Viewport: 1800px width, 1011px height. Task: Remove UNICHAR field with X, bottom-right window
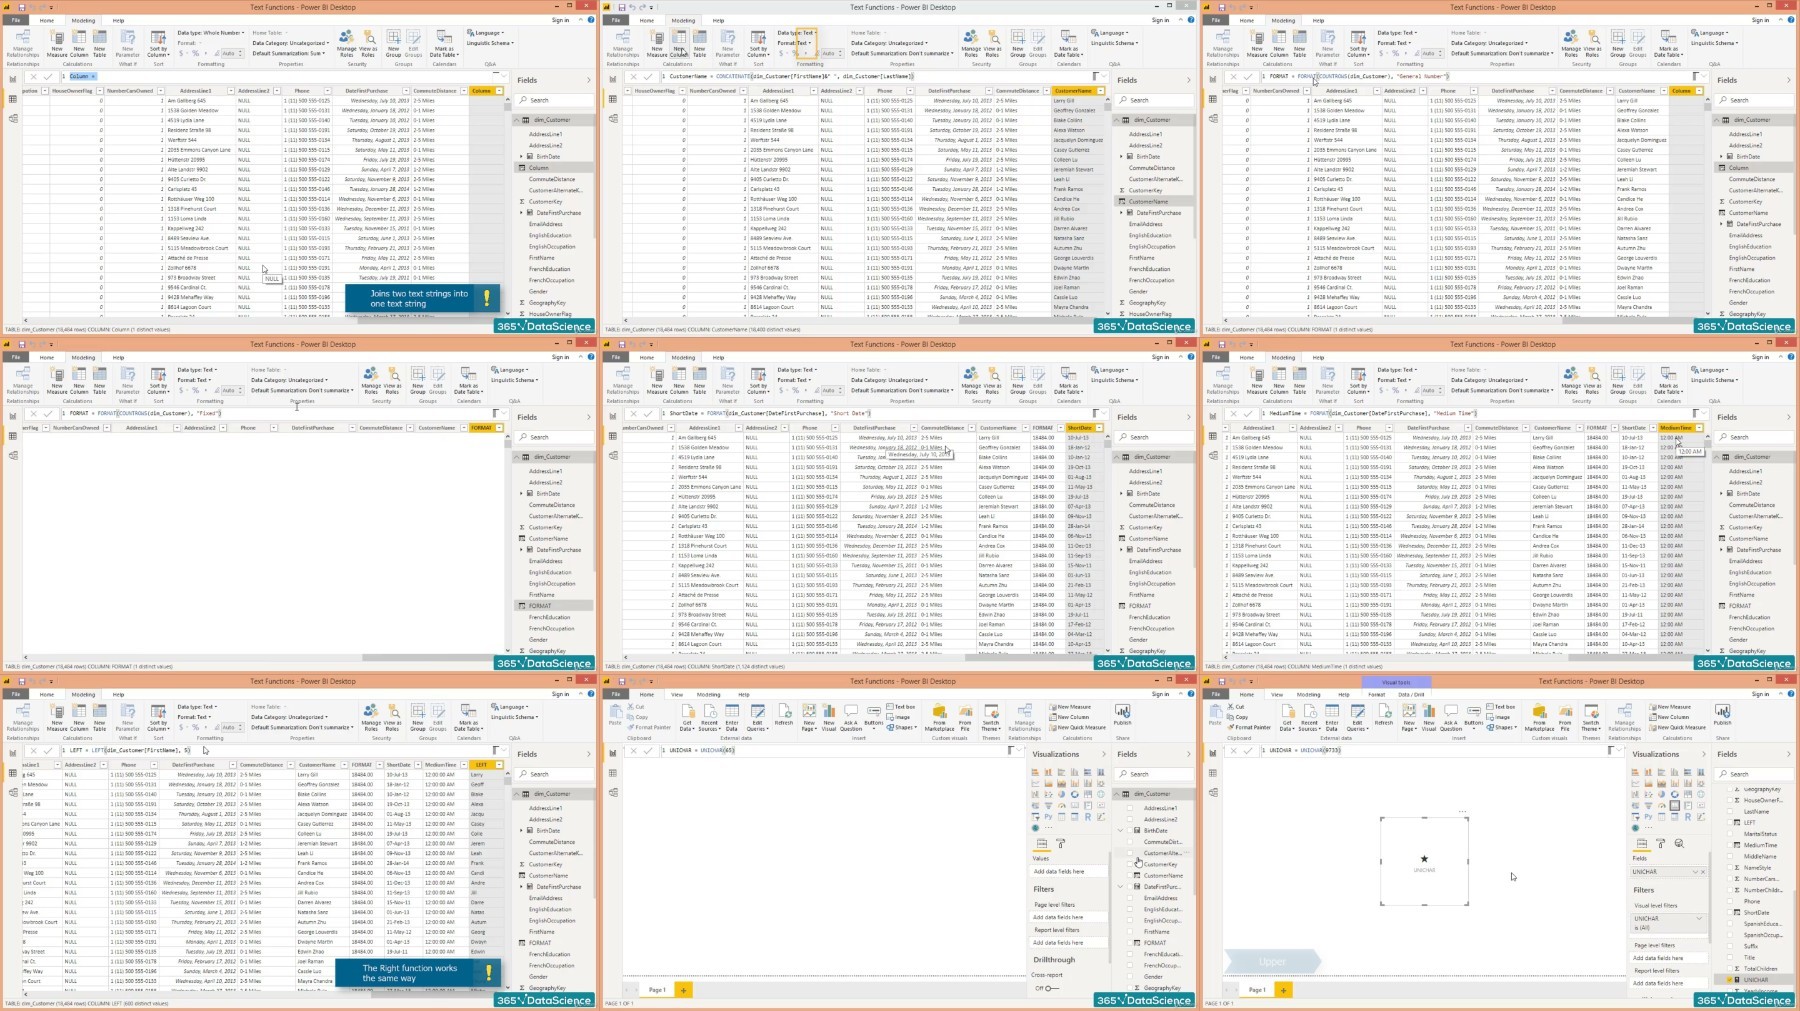tap(1703, 872)
